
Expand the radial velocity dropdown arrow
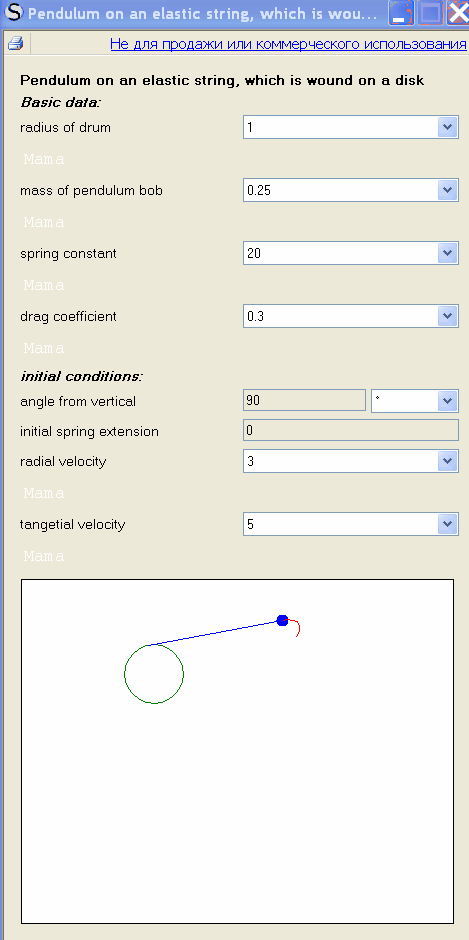click(x=447, y=461)
